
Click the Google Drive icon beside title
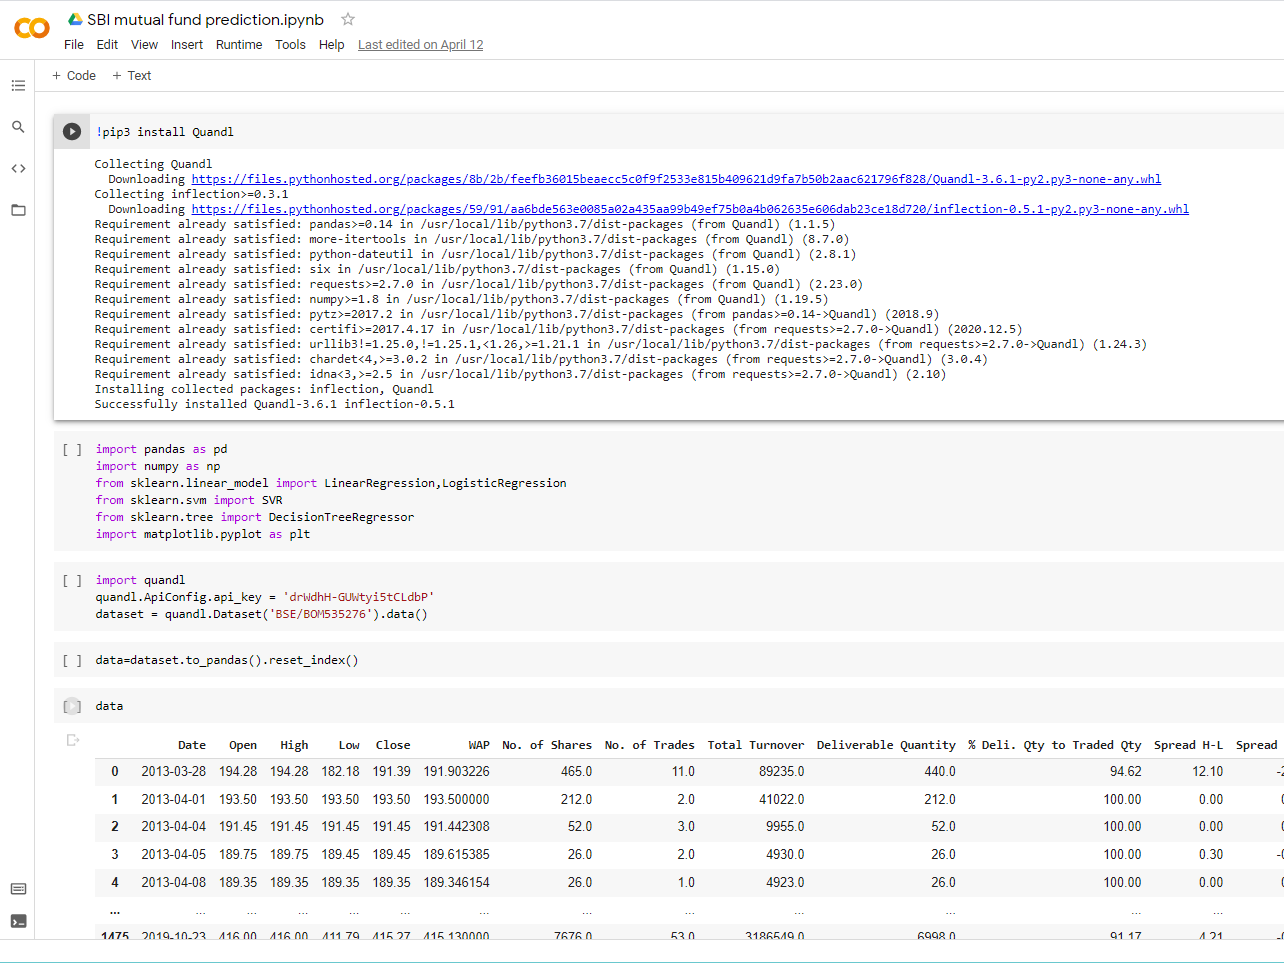(75, 19)
